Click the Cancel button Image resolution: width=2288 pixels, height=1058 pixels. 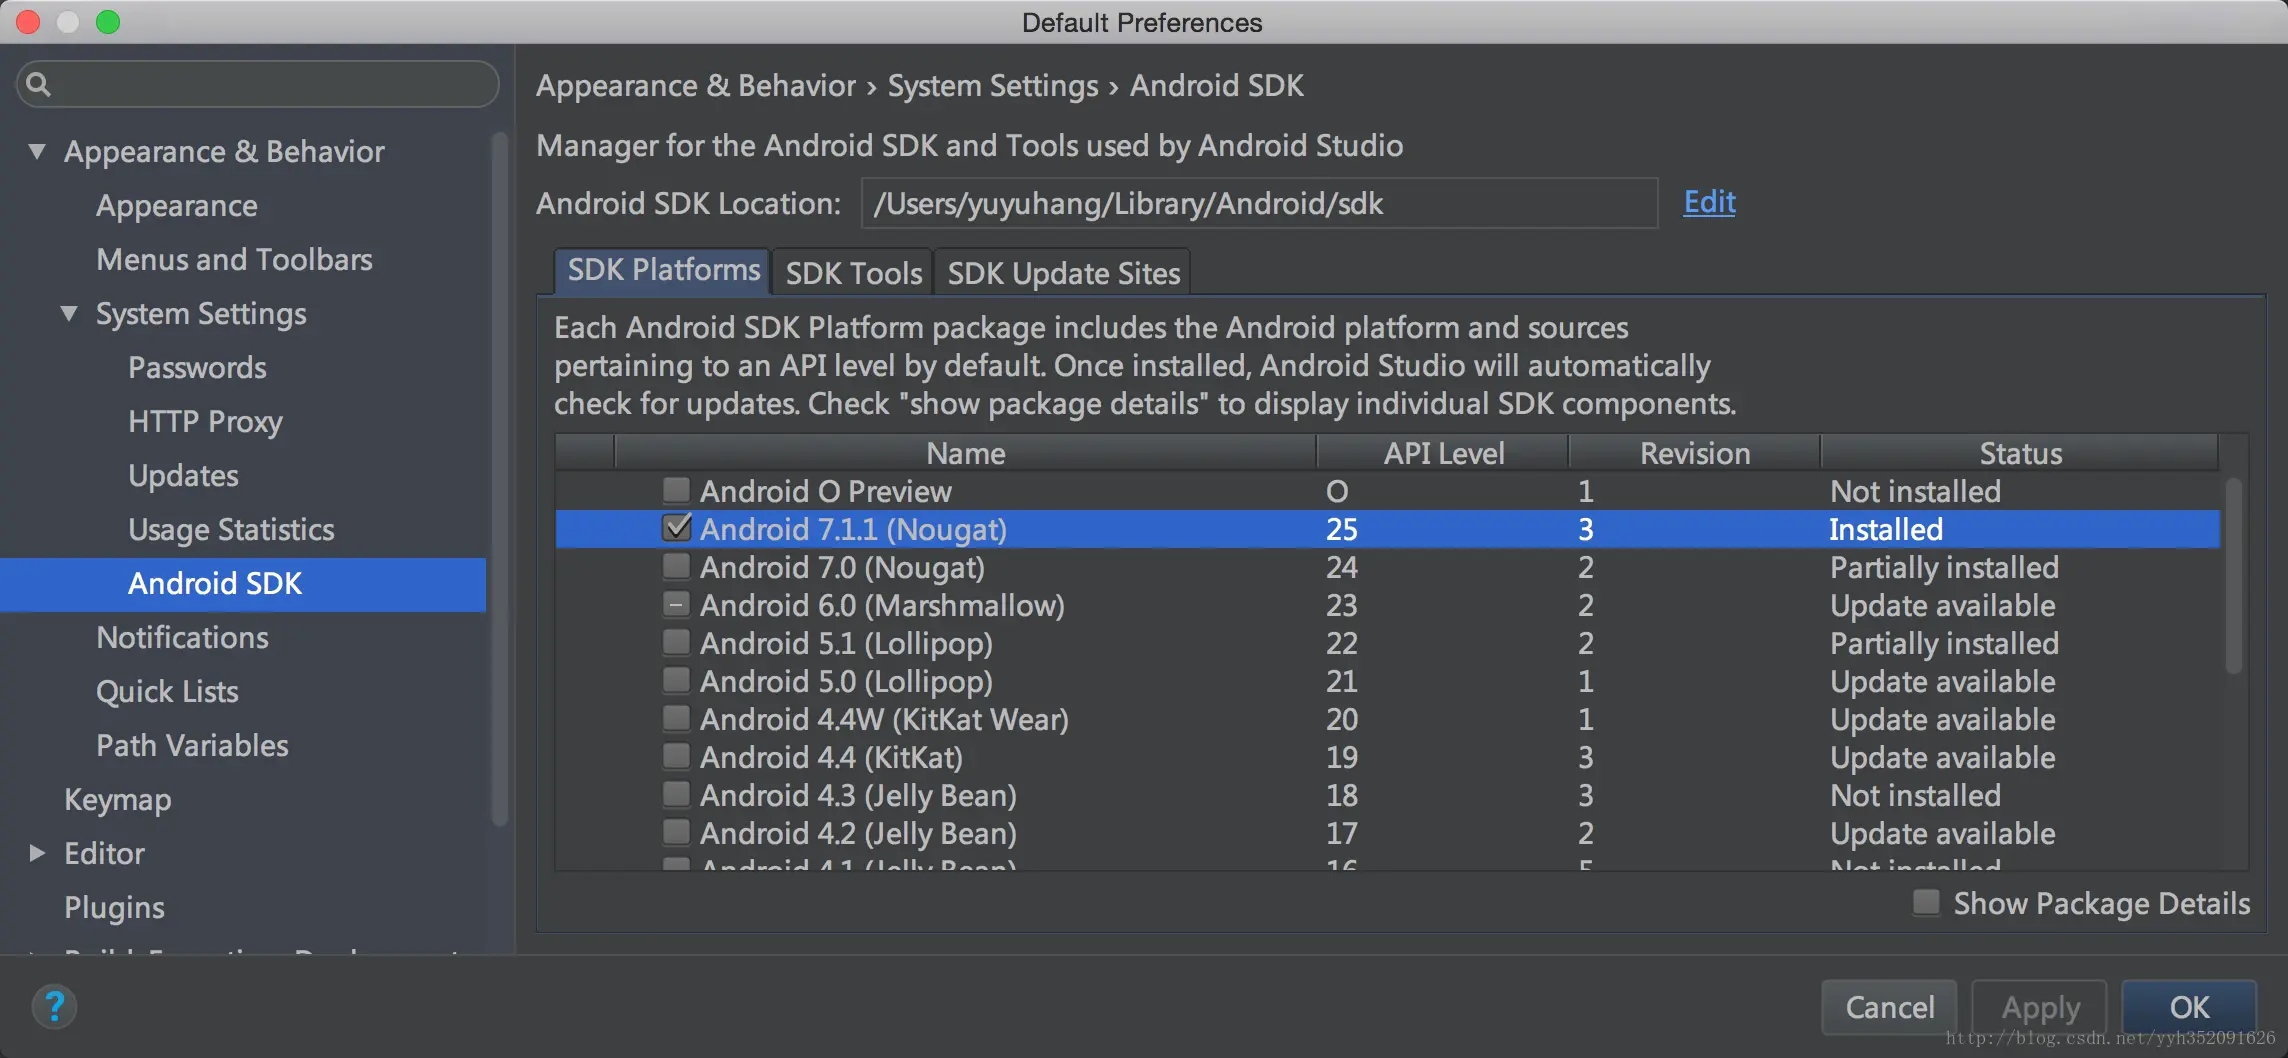(x=1889, y=1007)
